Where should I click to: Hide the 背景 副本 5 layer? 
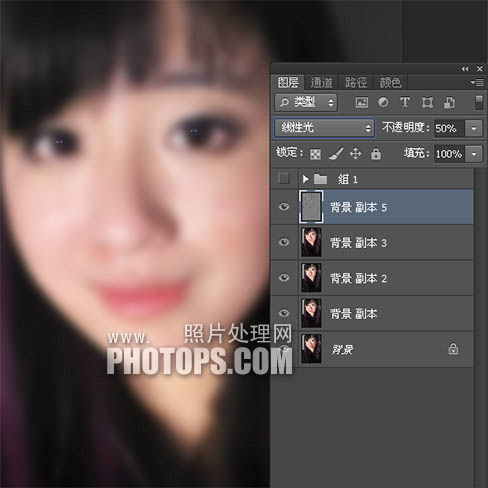[284, 207]
